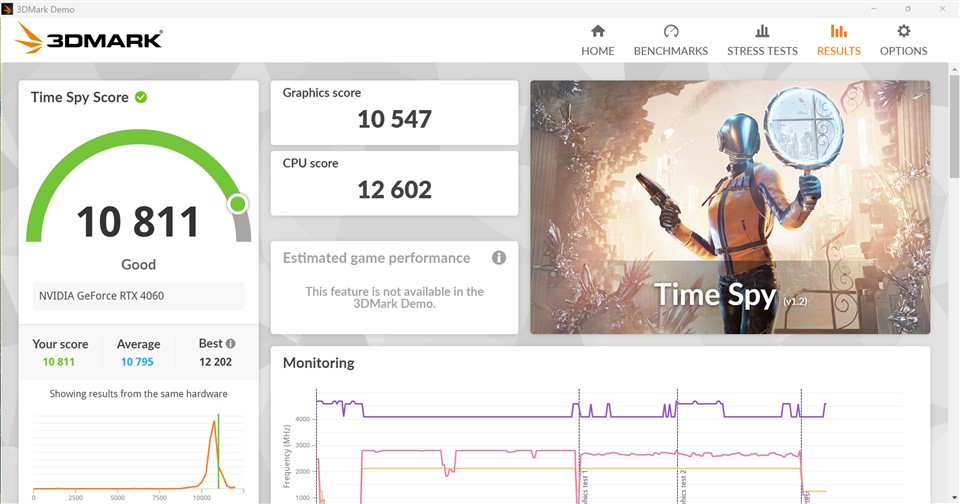Click the green checkmark beside Time Spy Score
Screen dimensions: 960x504
pos(141,97)
